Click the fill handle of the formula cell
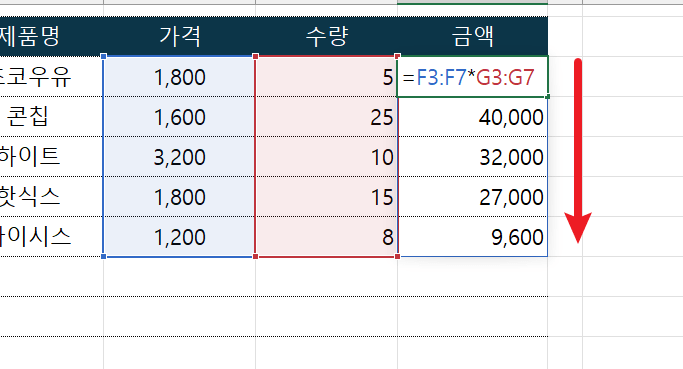 (548, 97)
